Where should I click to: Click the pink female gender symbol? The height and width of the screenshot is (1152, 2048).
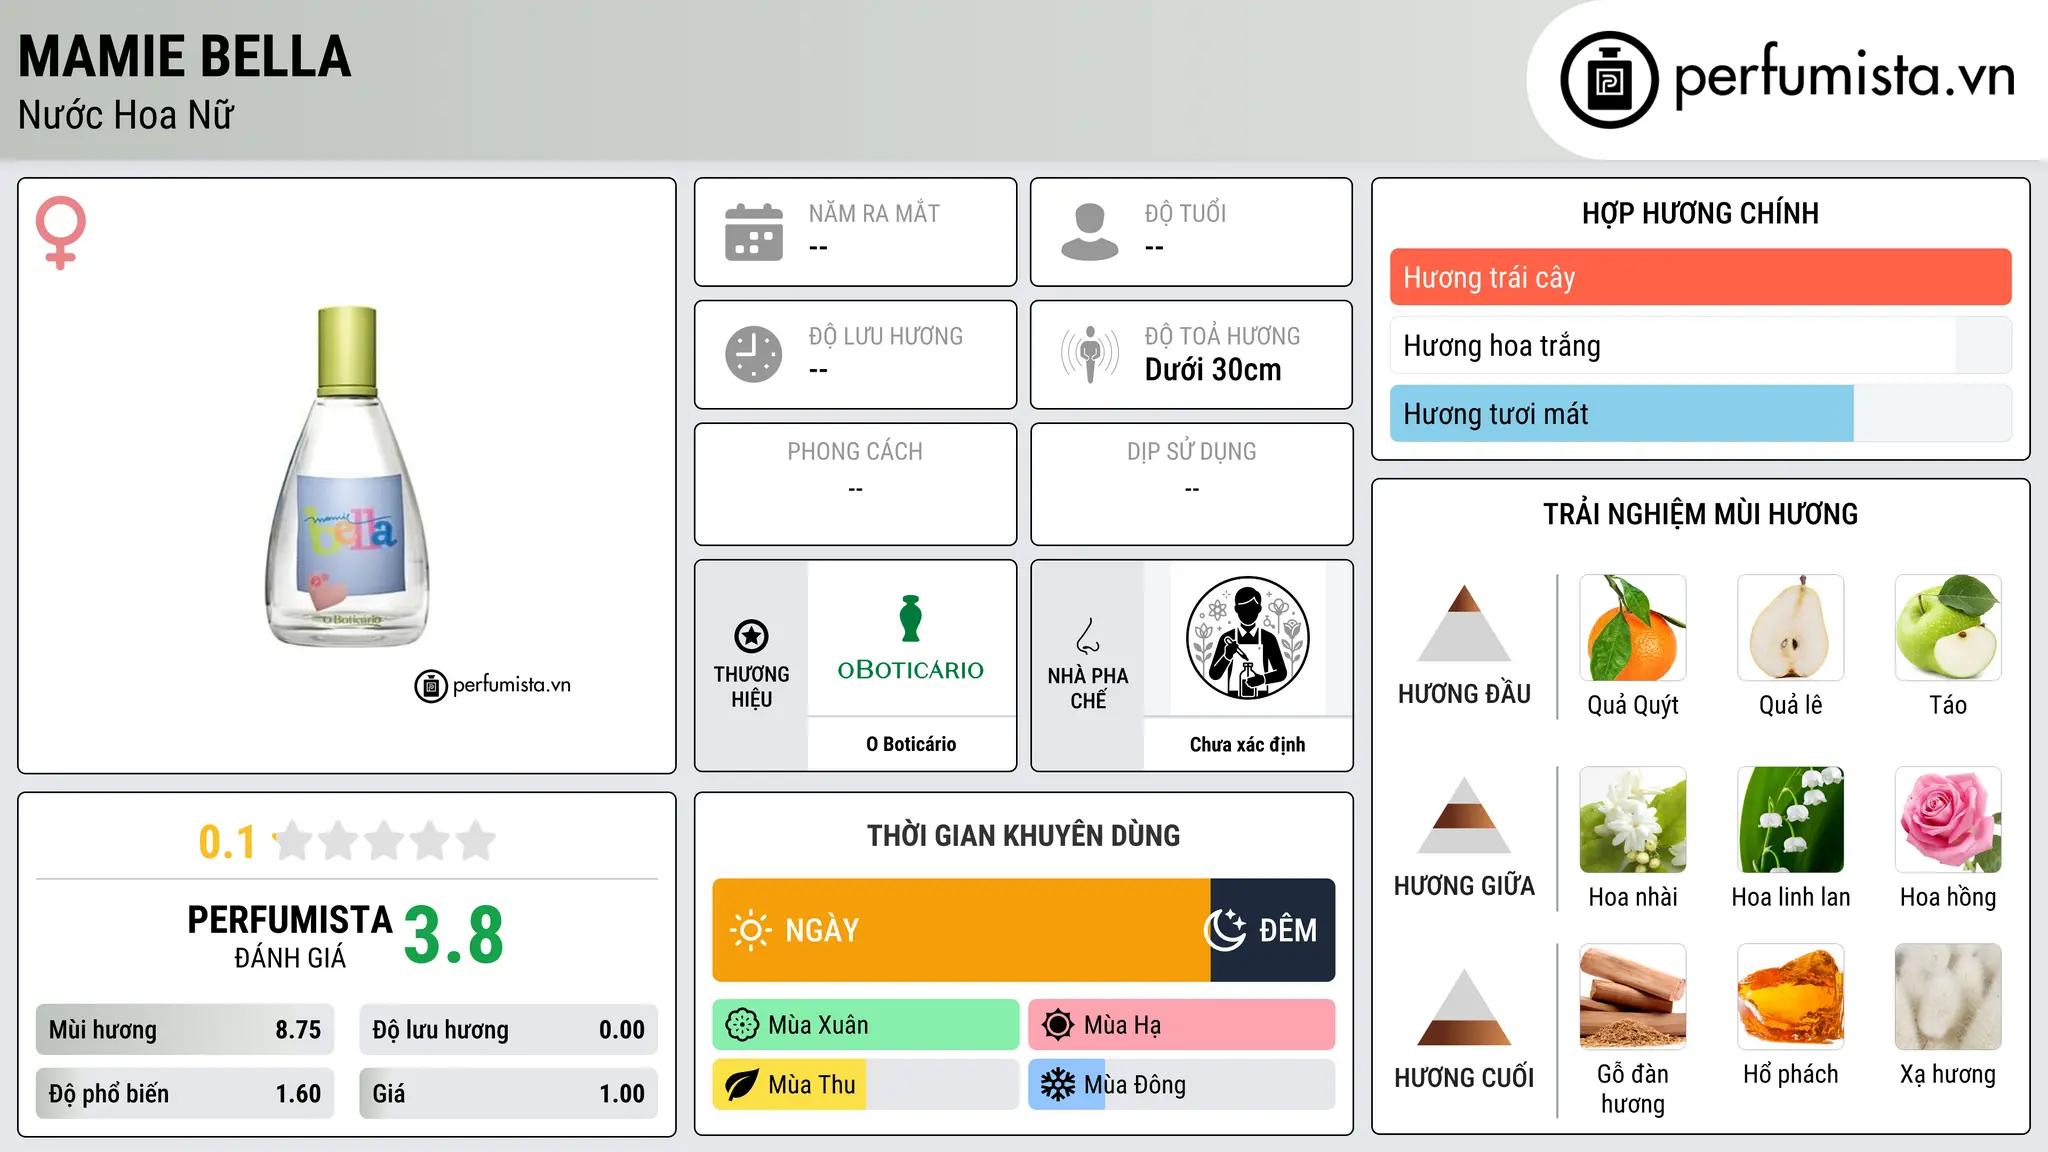[x=61, y=232]
